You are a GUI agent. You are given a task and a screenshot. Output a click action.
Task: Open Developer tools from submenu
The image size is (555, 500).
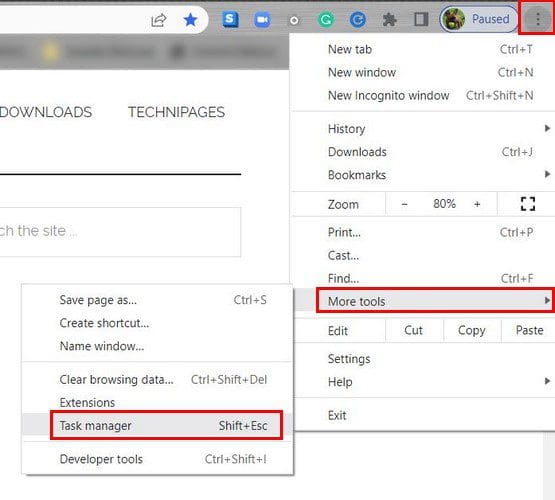158,459
